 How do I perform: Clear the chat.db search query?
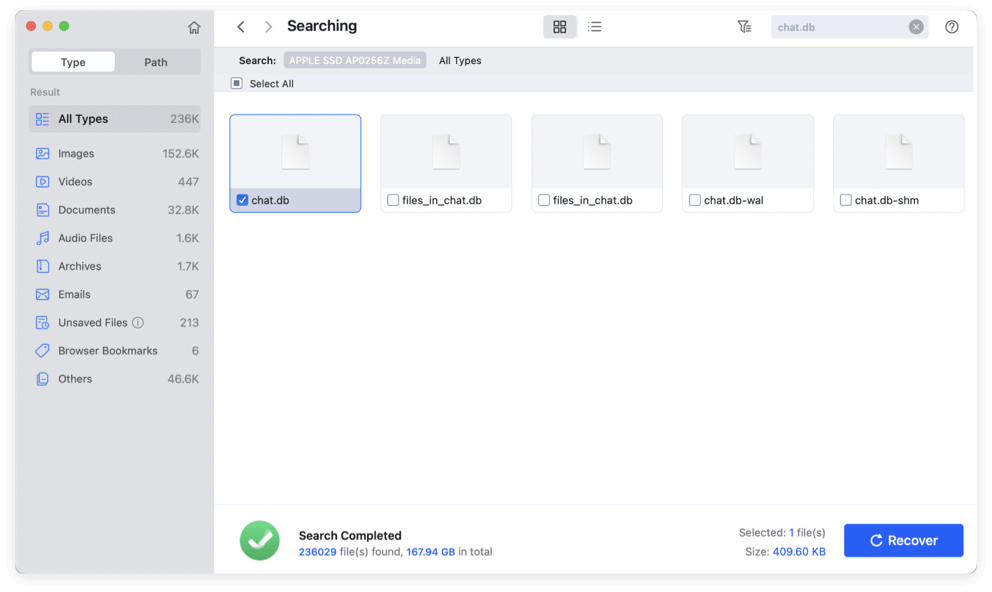pyautogui.click(x=916, y=26)
